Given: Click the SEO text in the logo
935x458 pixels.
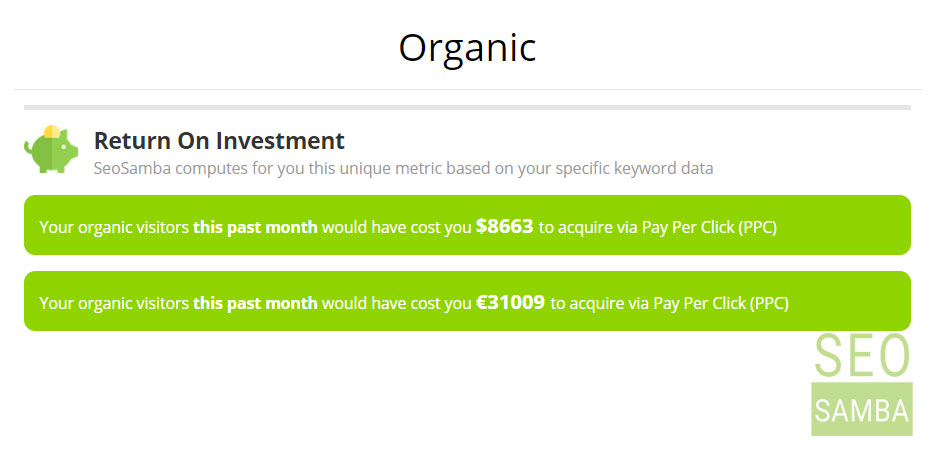Looking at the screenshot, I should click(x=862, y=356).
